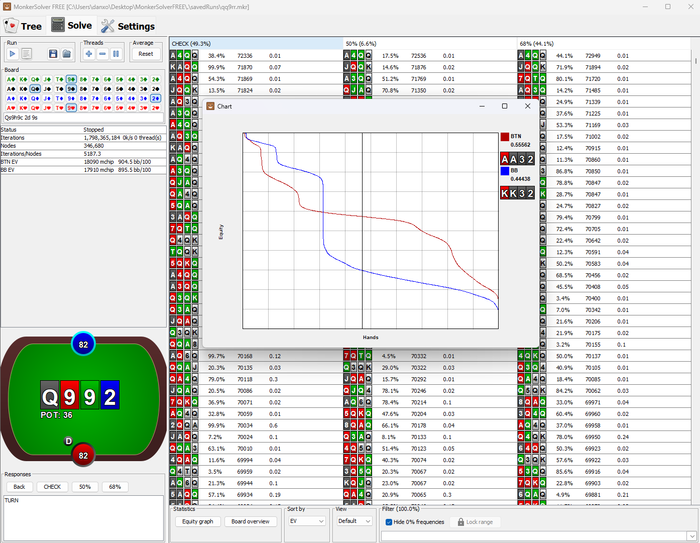Click the blue BB color swatch in chart legend
The width and height of the screenshot is (700, 543).
point(505,171)
